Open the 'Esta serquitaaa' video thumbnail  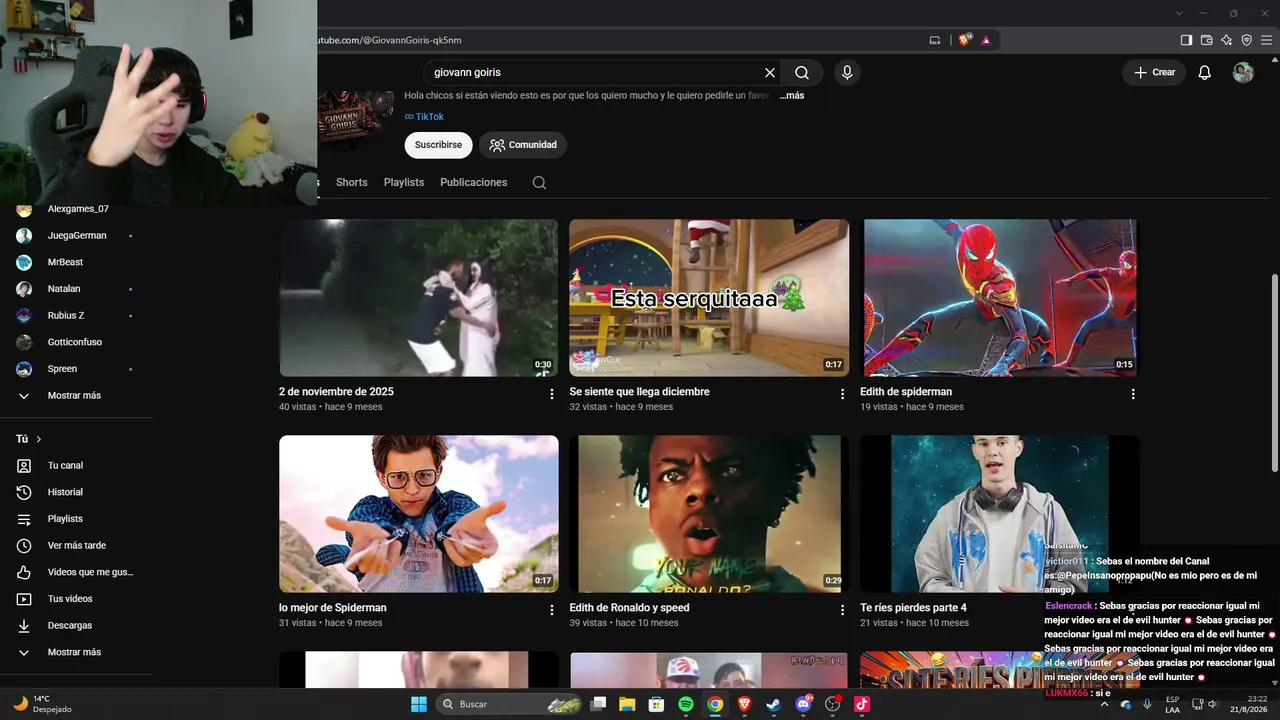pos(709,298)
